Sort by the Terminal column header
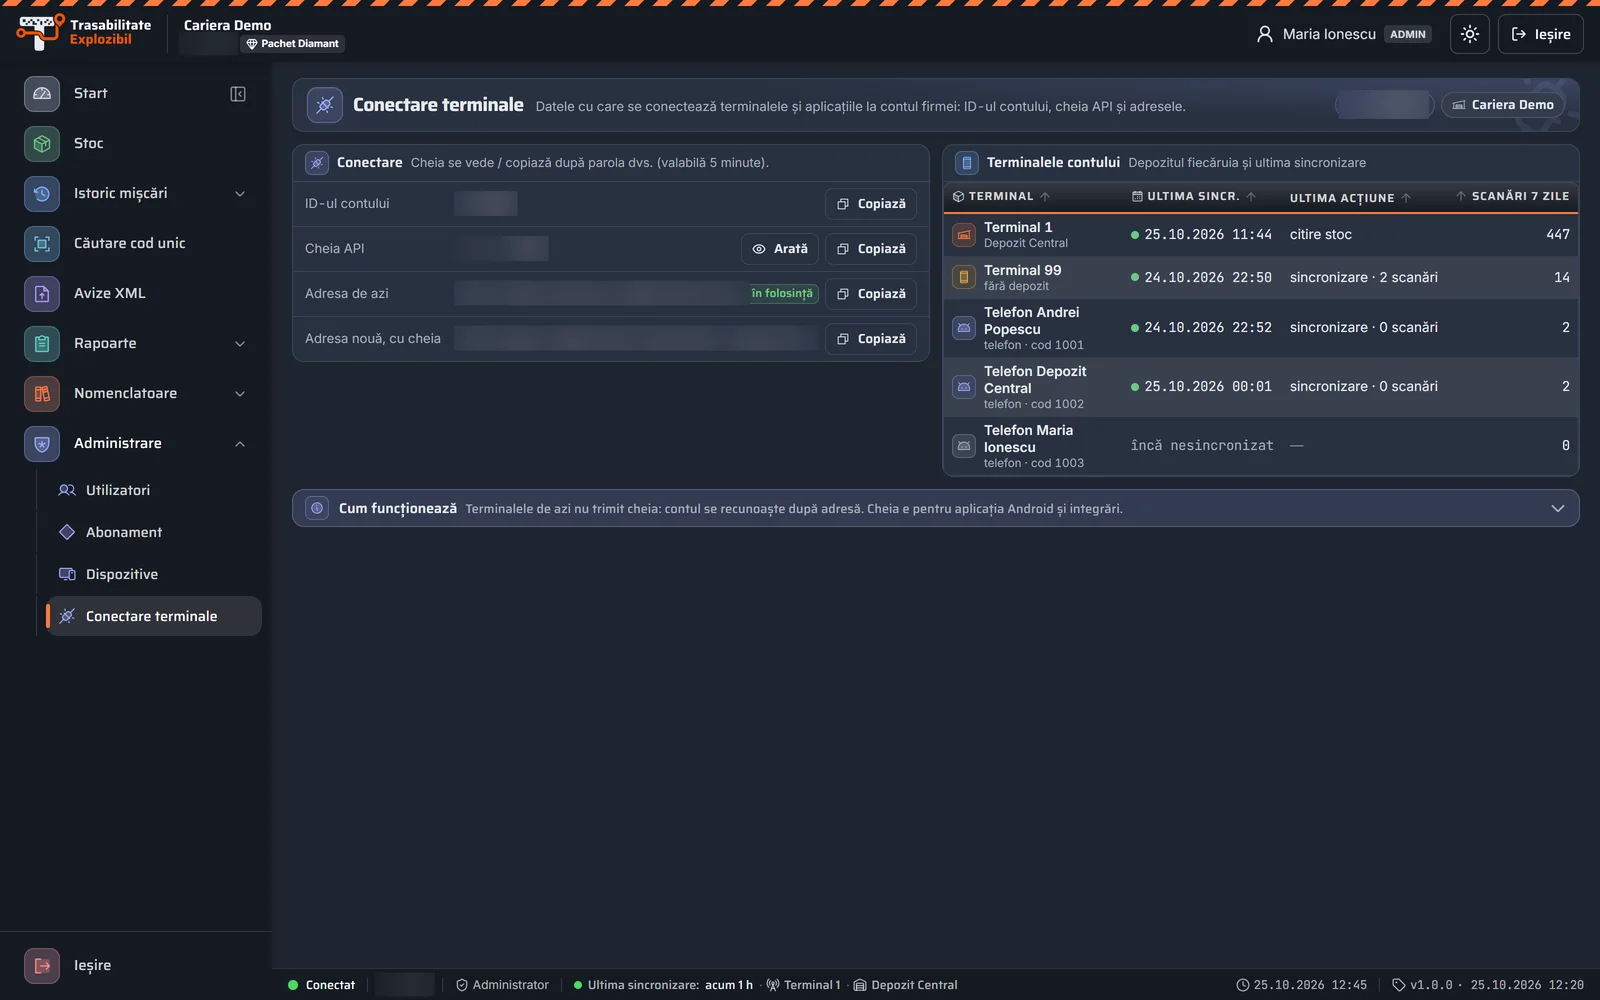The height and width of the screenshot is (1000, 1600). coord(1001,197)
